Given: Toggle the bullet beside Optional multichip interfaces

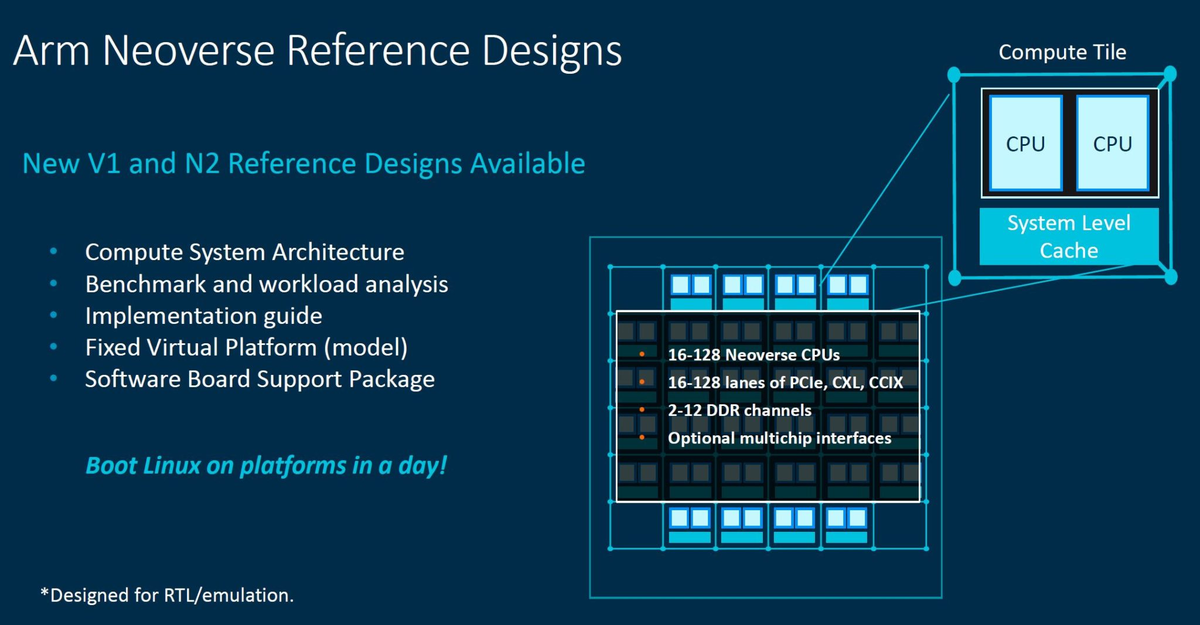Looking at the screenshot, I should click(641, 438).
